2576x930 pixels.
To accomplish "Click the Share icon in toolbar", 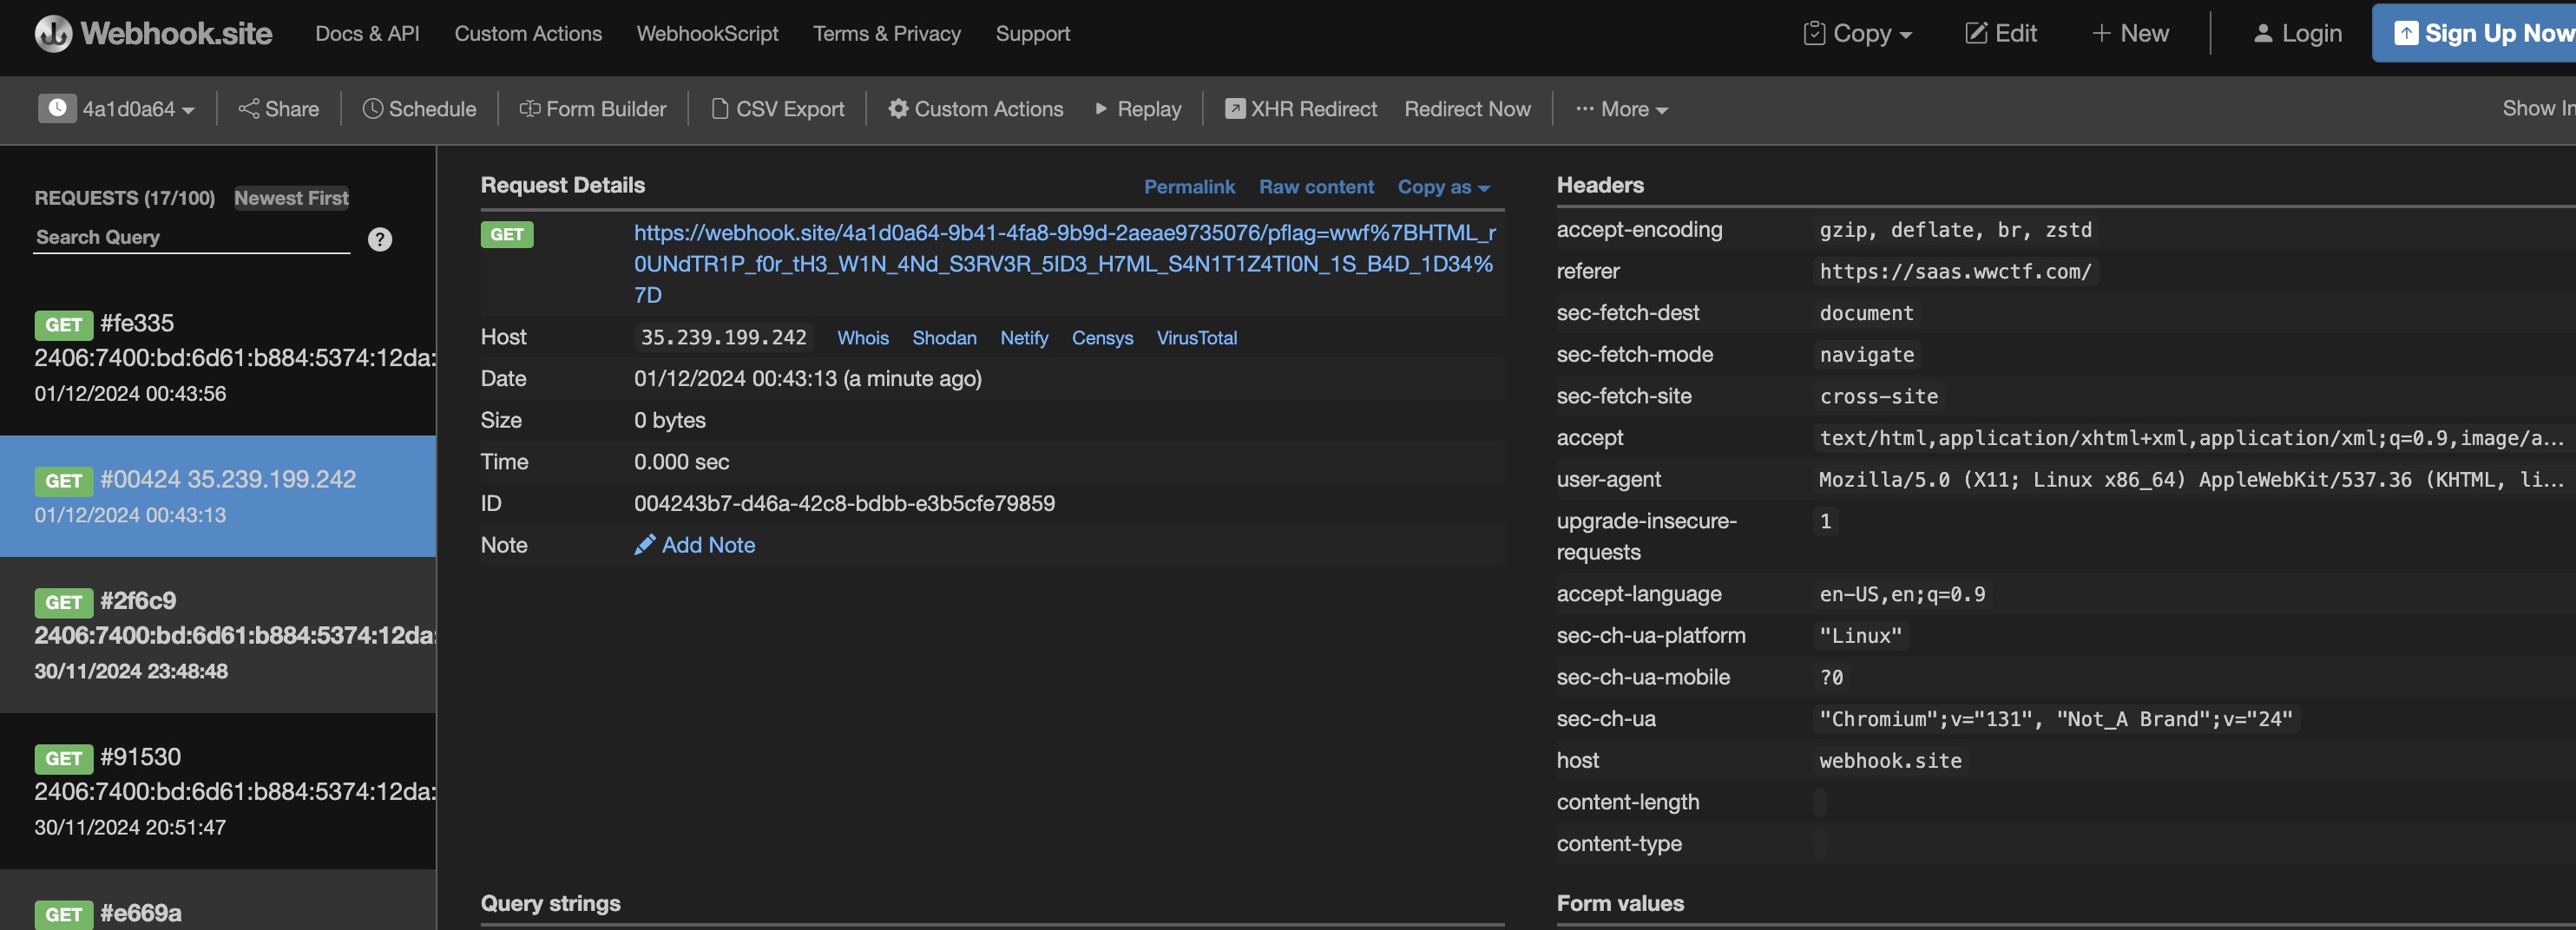I will click(x=249, y=108).
